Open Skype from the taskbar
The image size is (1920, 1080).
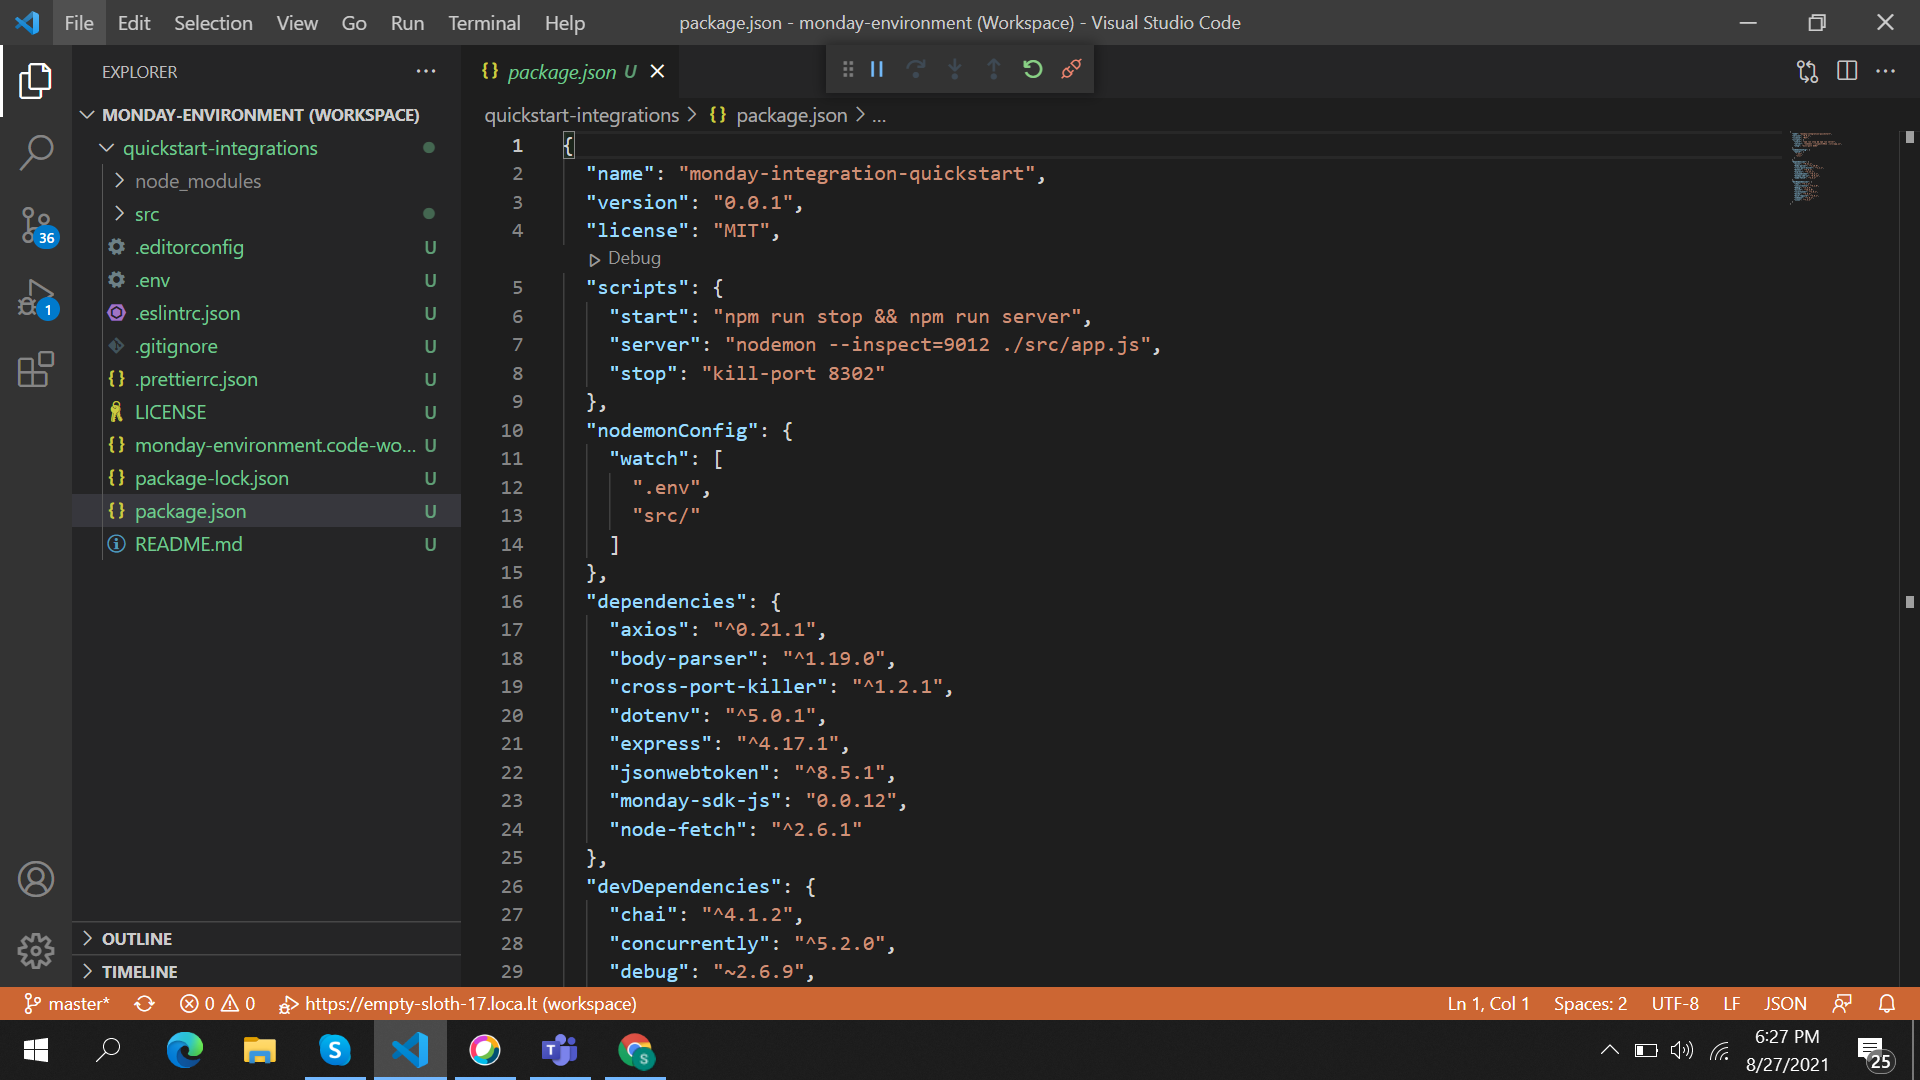(335, 1050)
